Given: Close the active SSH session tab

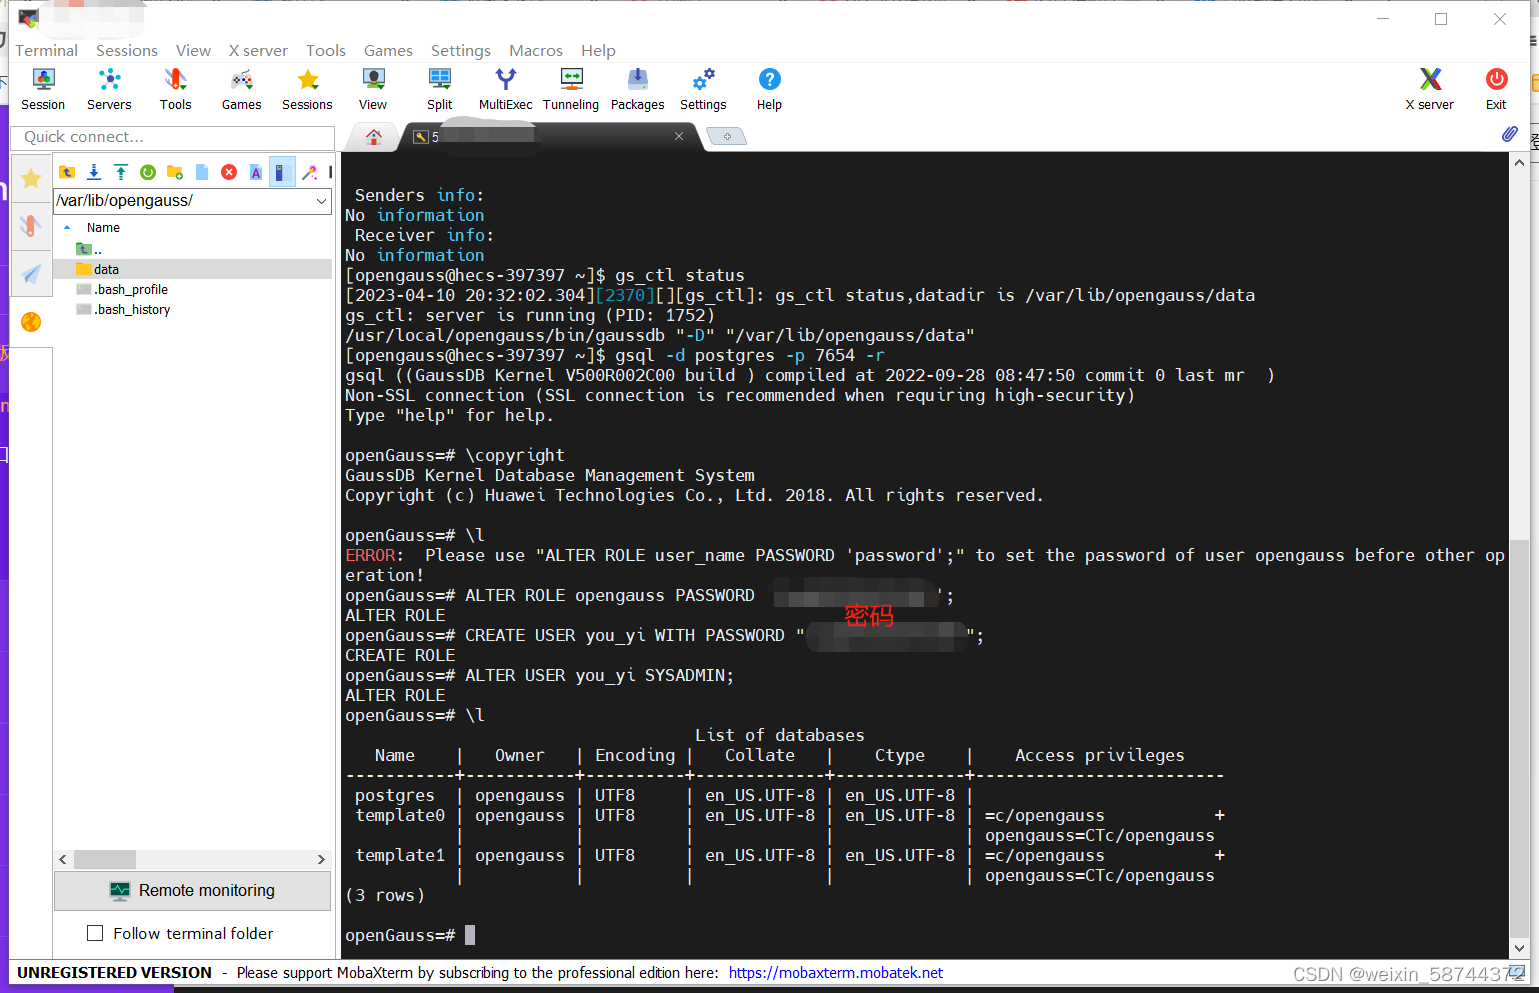Looking at the screenshot, I should tap(679, 136).
